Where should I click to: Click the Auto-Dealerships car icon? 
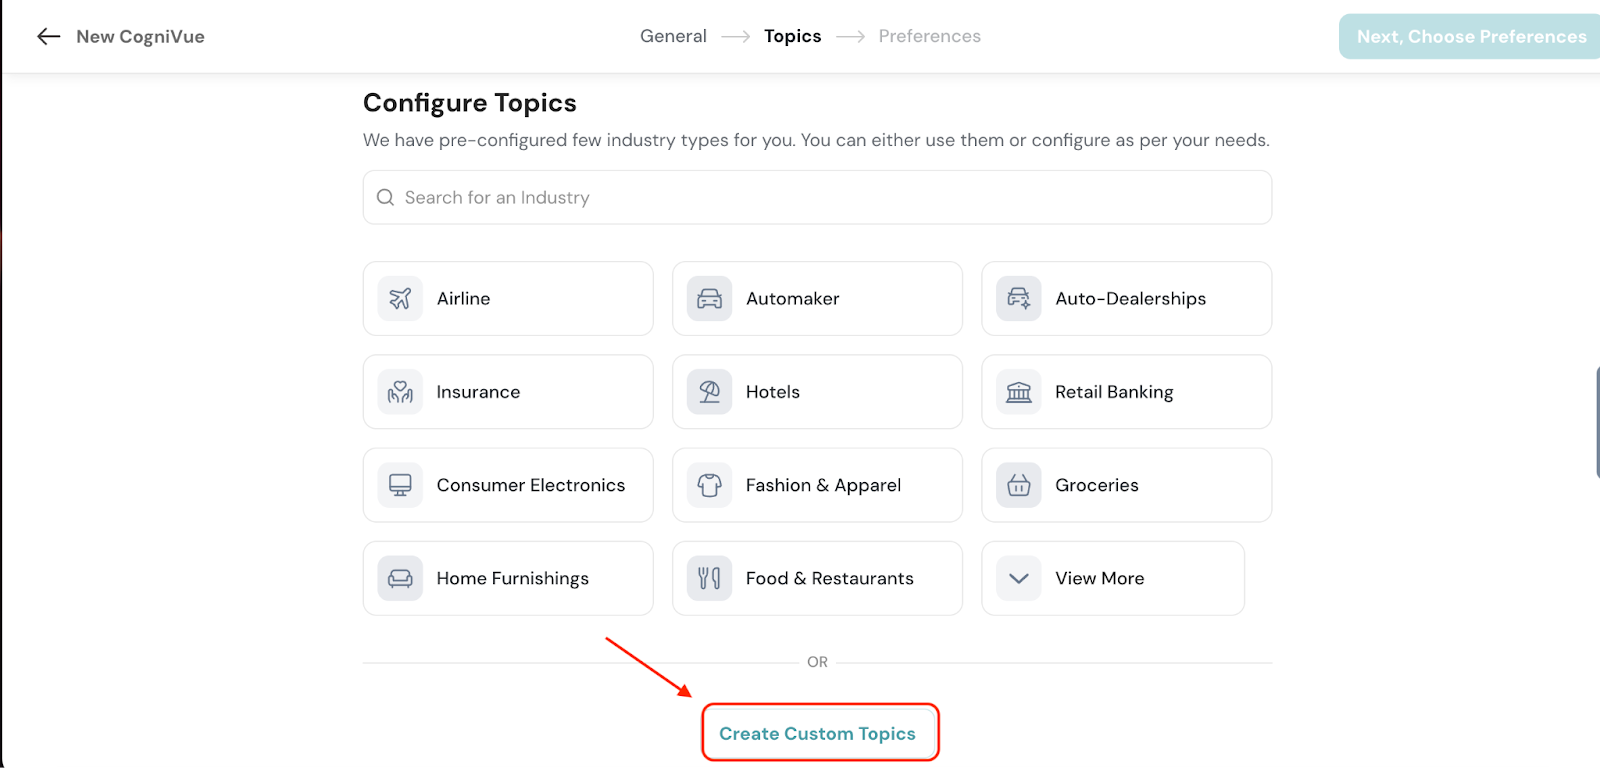1018,299
